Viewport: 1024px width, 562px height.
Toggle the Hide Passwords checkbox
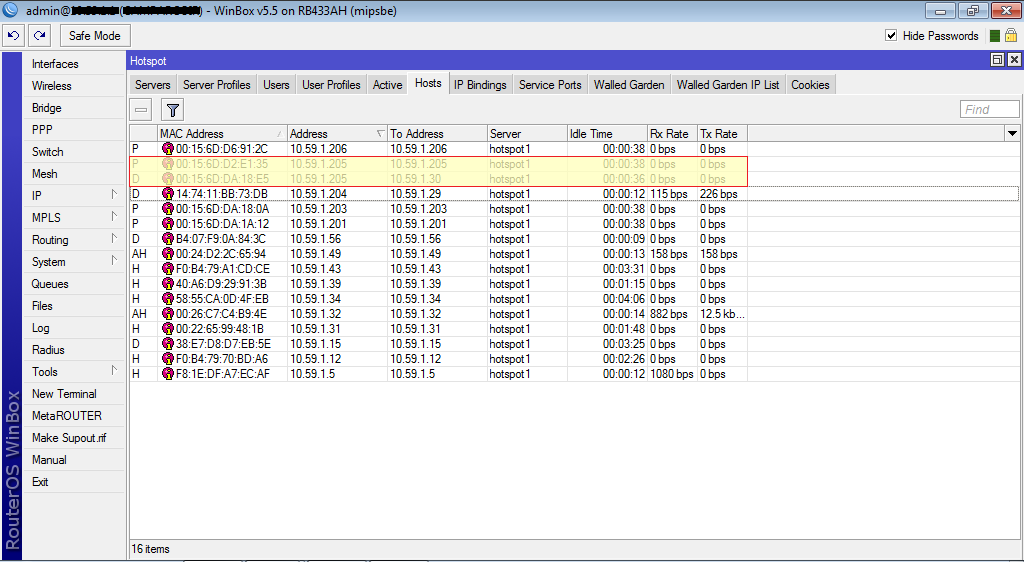point(891,35)
